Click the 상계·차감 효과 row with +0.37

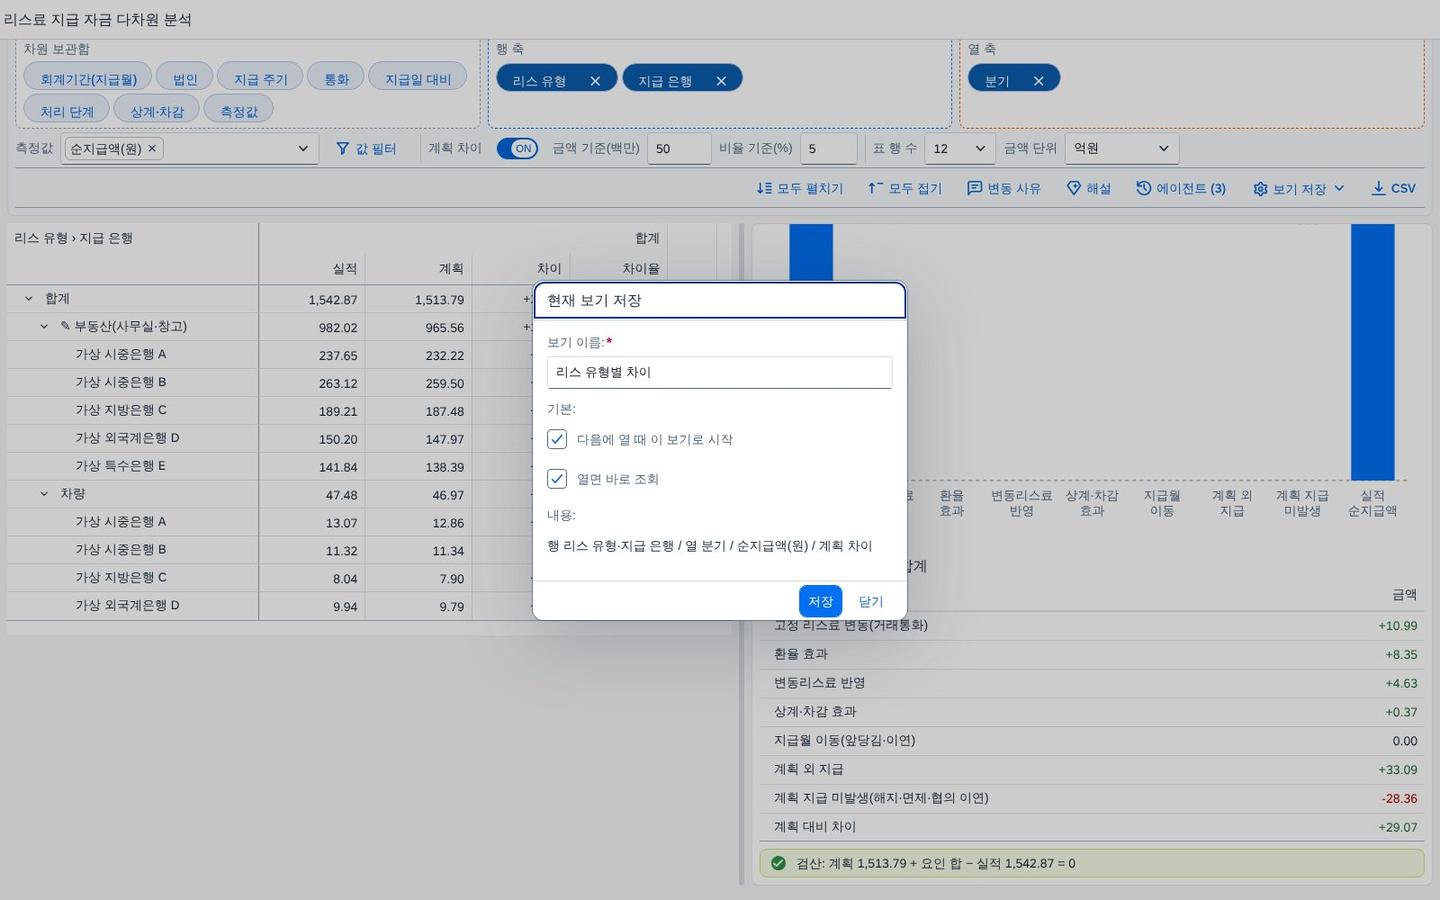(x=1092, y=712)
